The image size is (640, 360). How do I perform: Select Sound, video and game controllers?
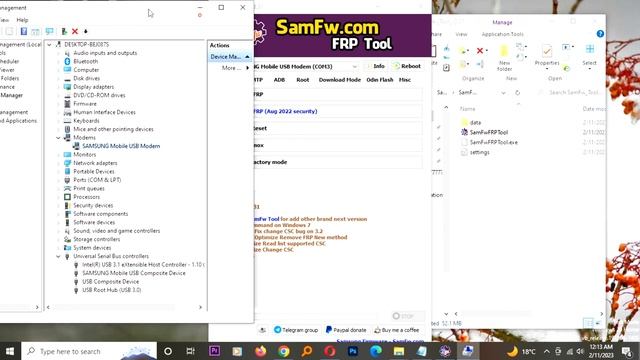116,231
